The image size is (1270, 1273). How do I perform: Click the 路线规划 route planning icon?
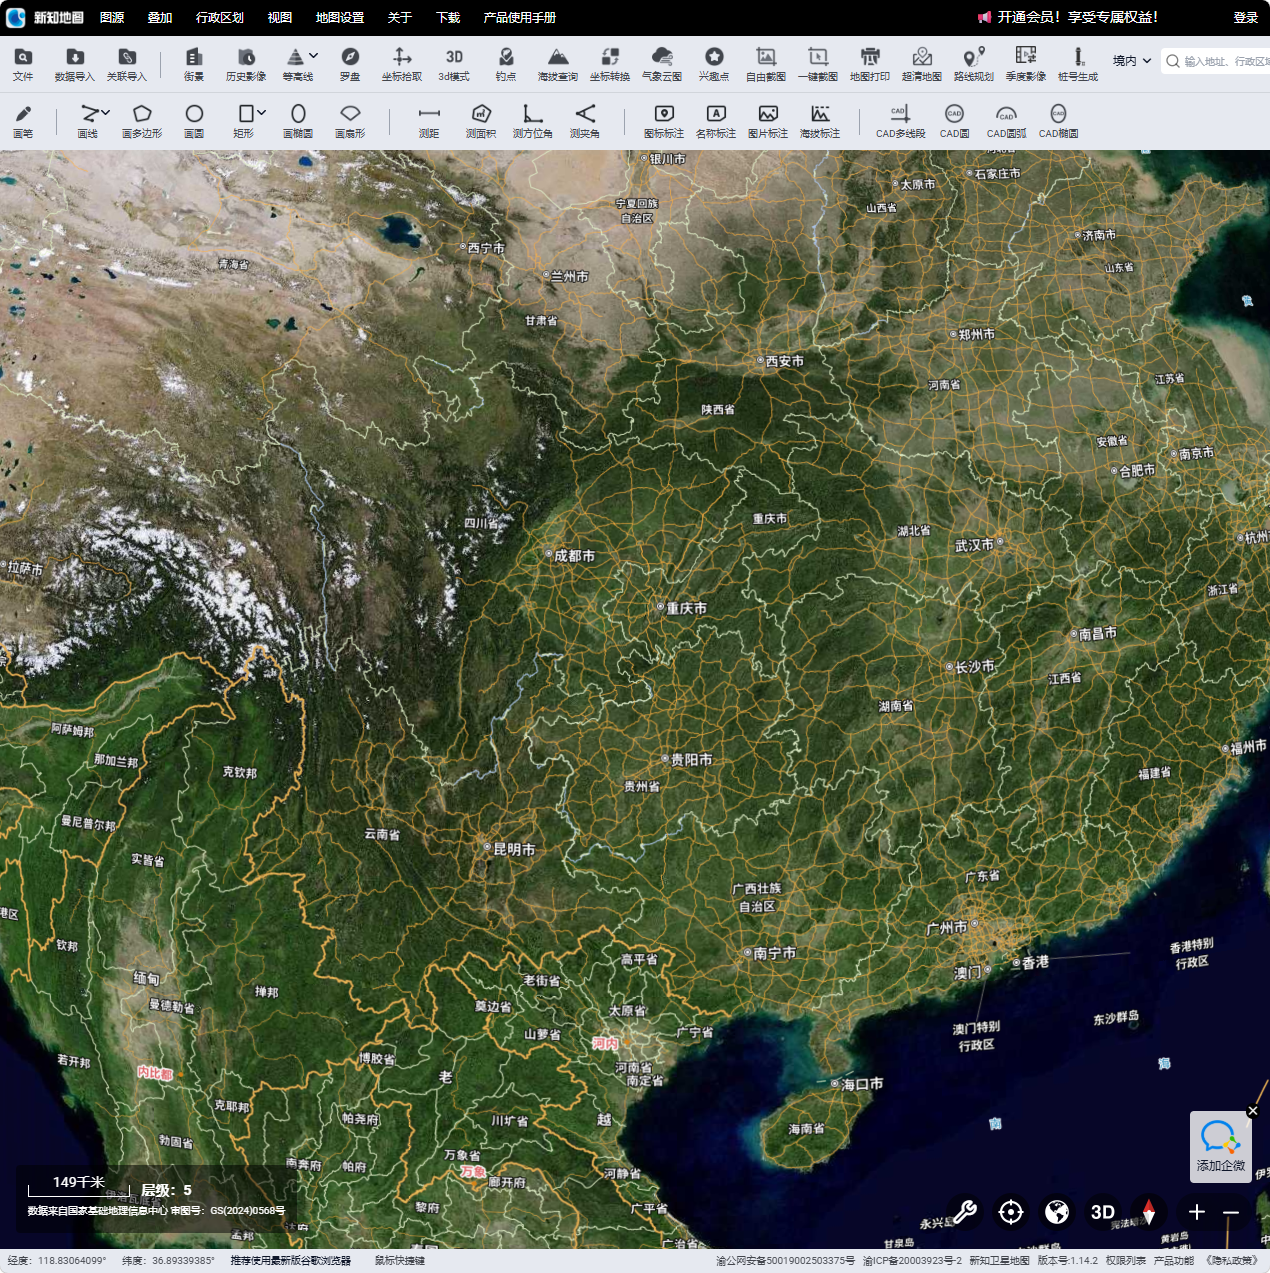973,63
